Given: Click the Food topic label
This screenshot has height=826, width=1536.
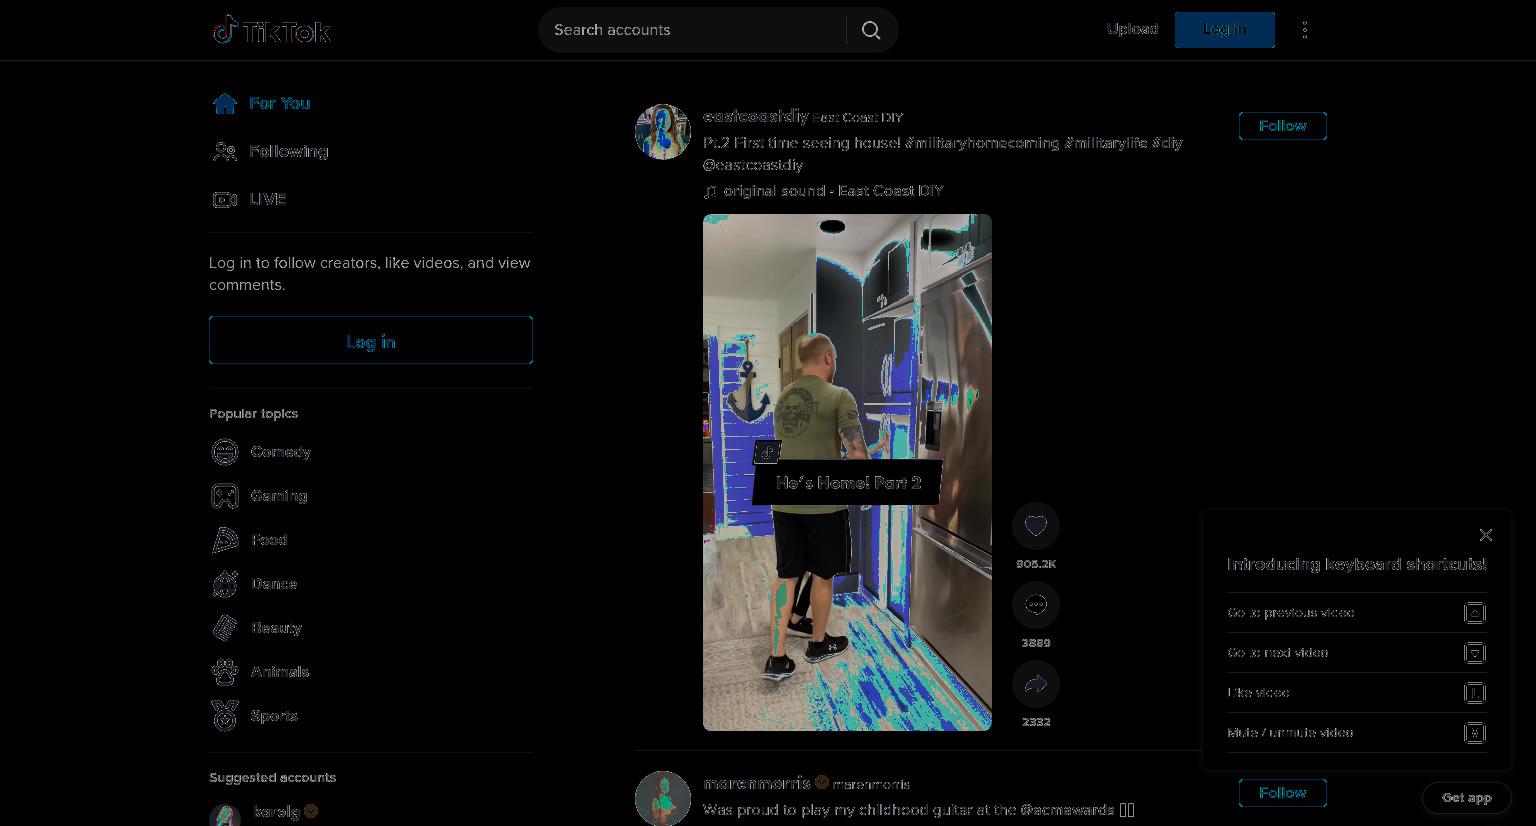Looking at the screenshot, I should tap(269, 540).
